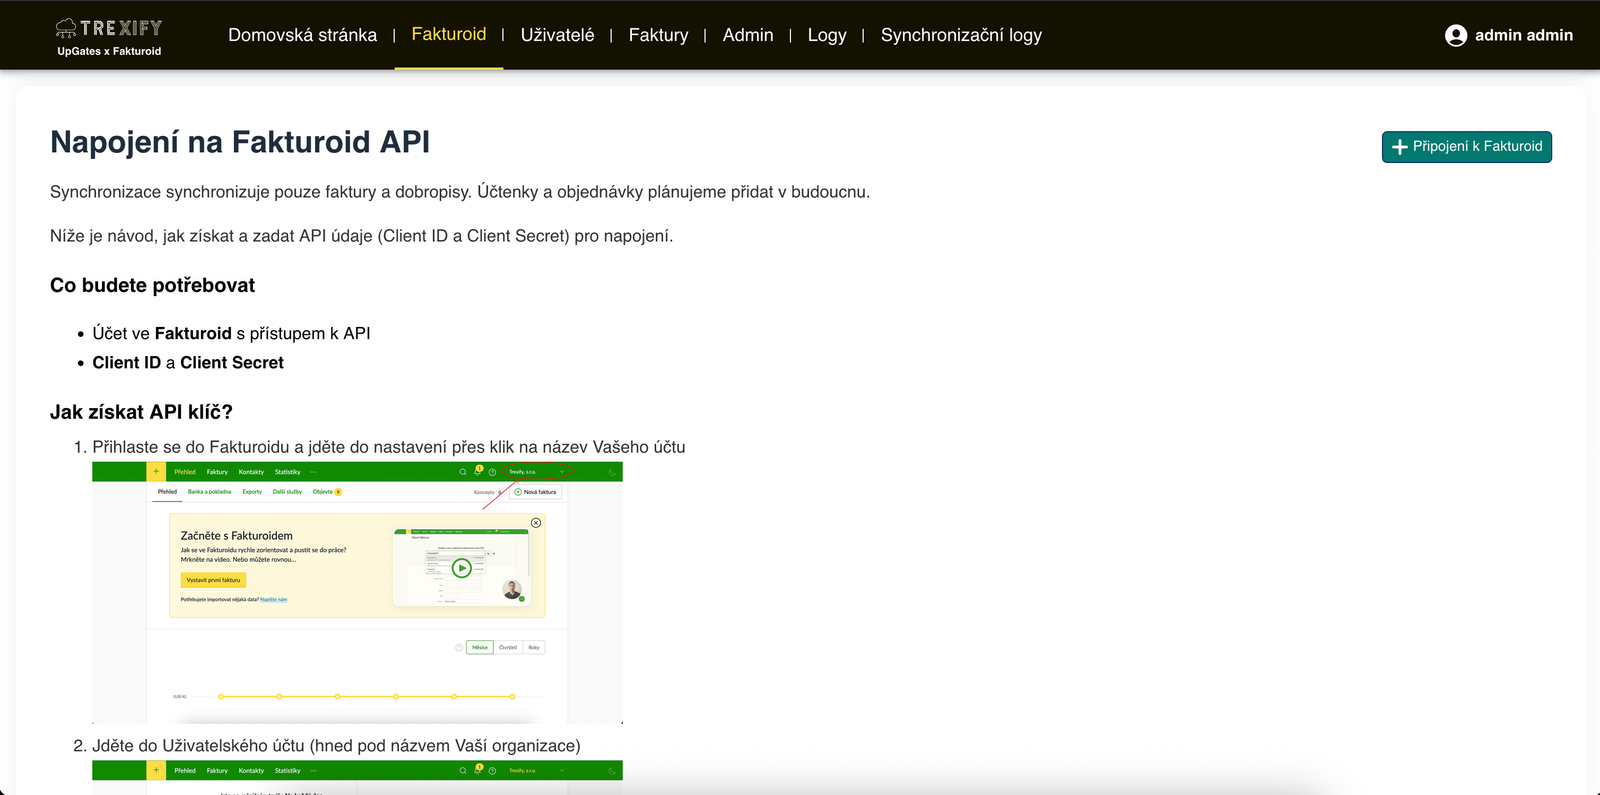1600x795 pixels.
Task: Click the list item Client ID a Client Secret
Action: coord(188,362)
